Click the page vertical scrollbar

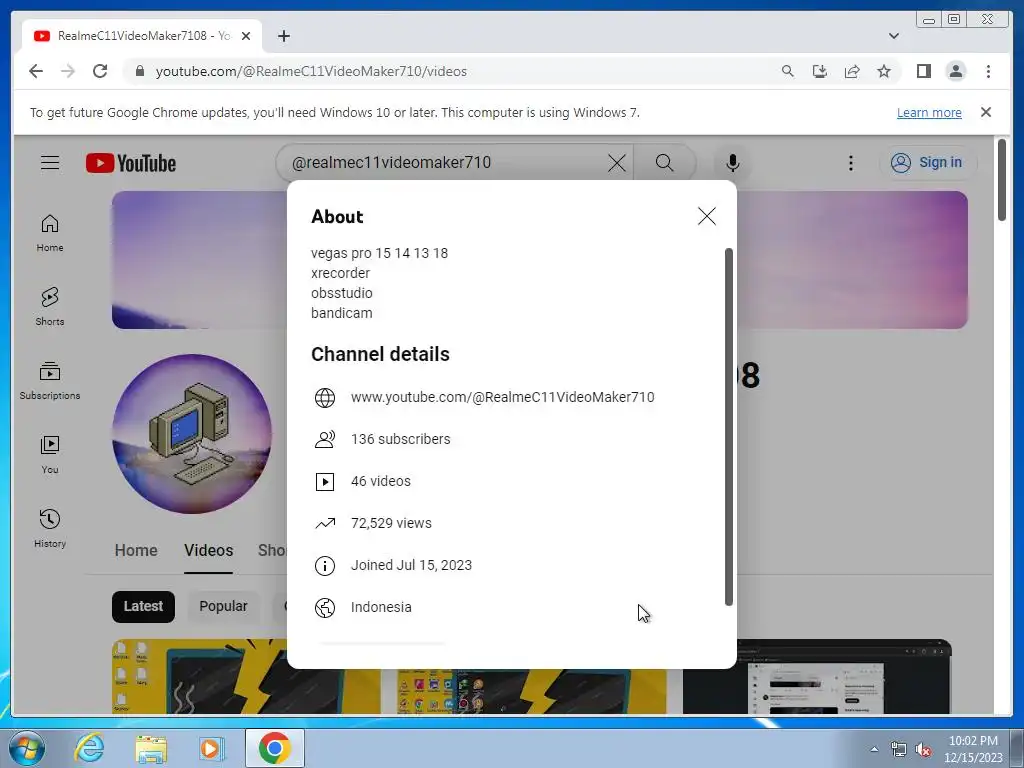[1002, 180]
